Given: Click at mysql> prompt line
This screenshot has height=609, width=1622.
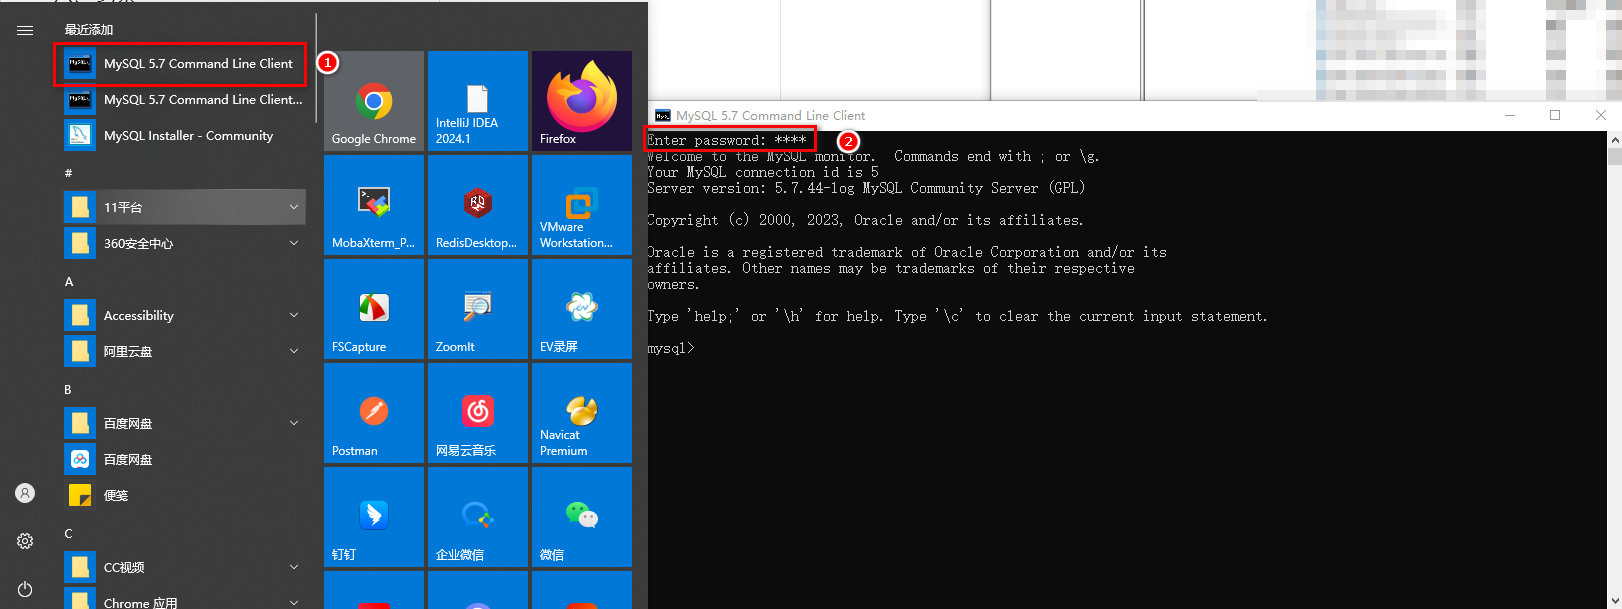Looking at the screenshot, I should coord(670,348).
